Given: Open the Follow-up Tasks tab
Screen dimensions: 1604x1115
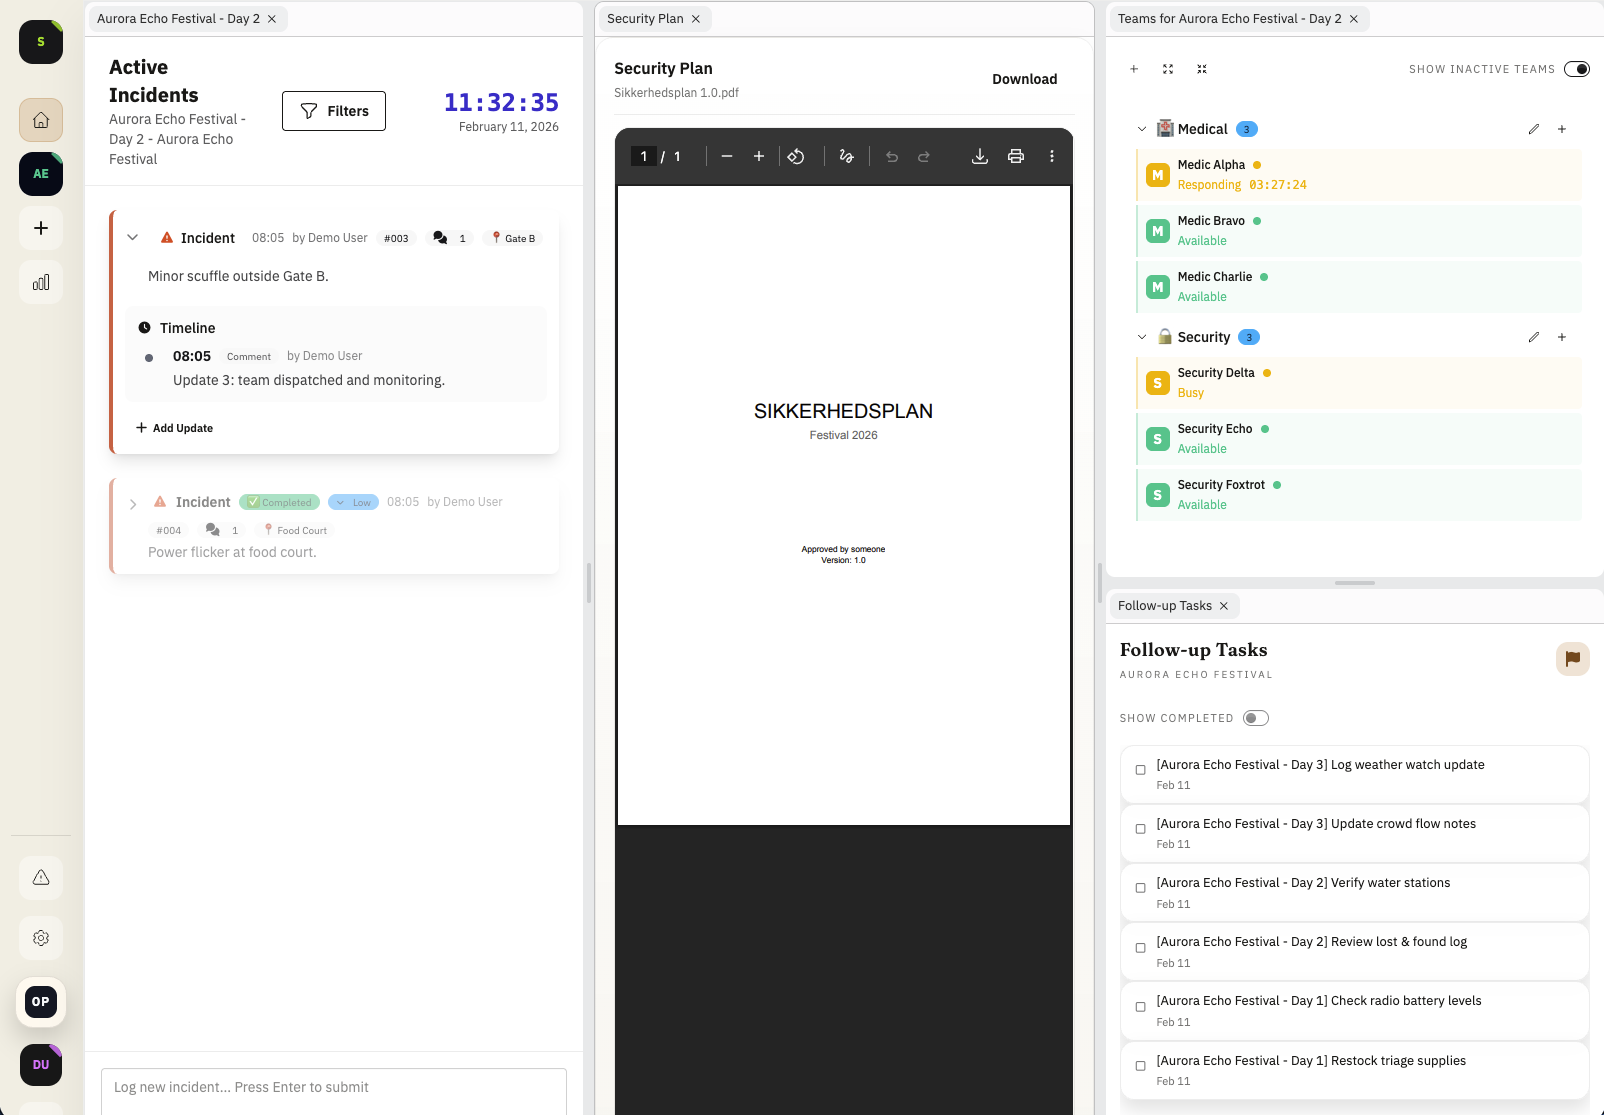Looking at the screenshot, I should pos(1166,605).
